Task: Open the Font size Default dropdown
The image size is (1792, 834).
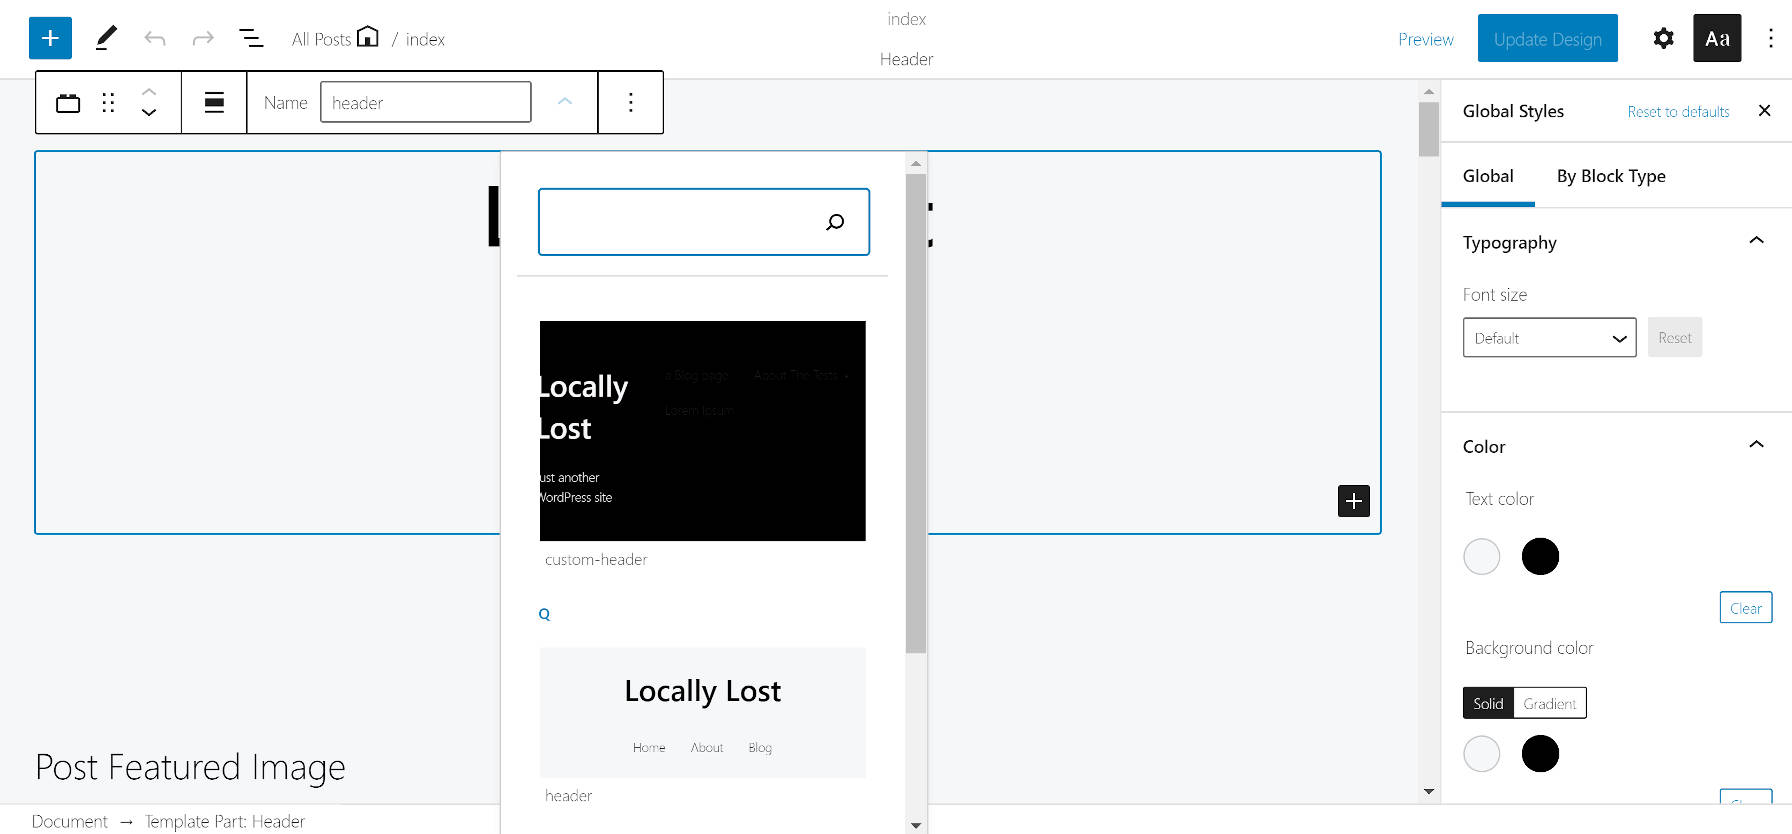Action: [x=1549, y=338]
